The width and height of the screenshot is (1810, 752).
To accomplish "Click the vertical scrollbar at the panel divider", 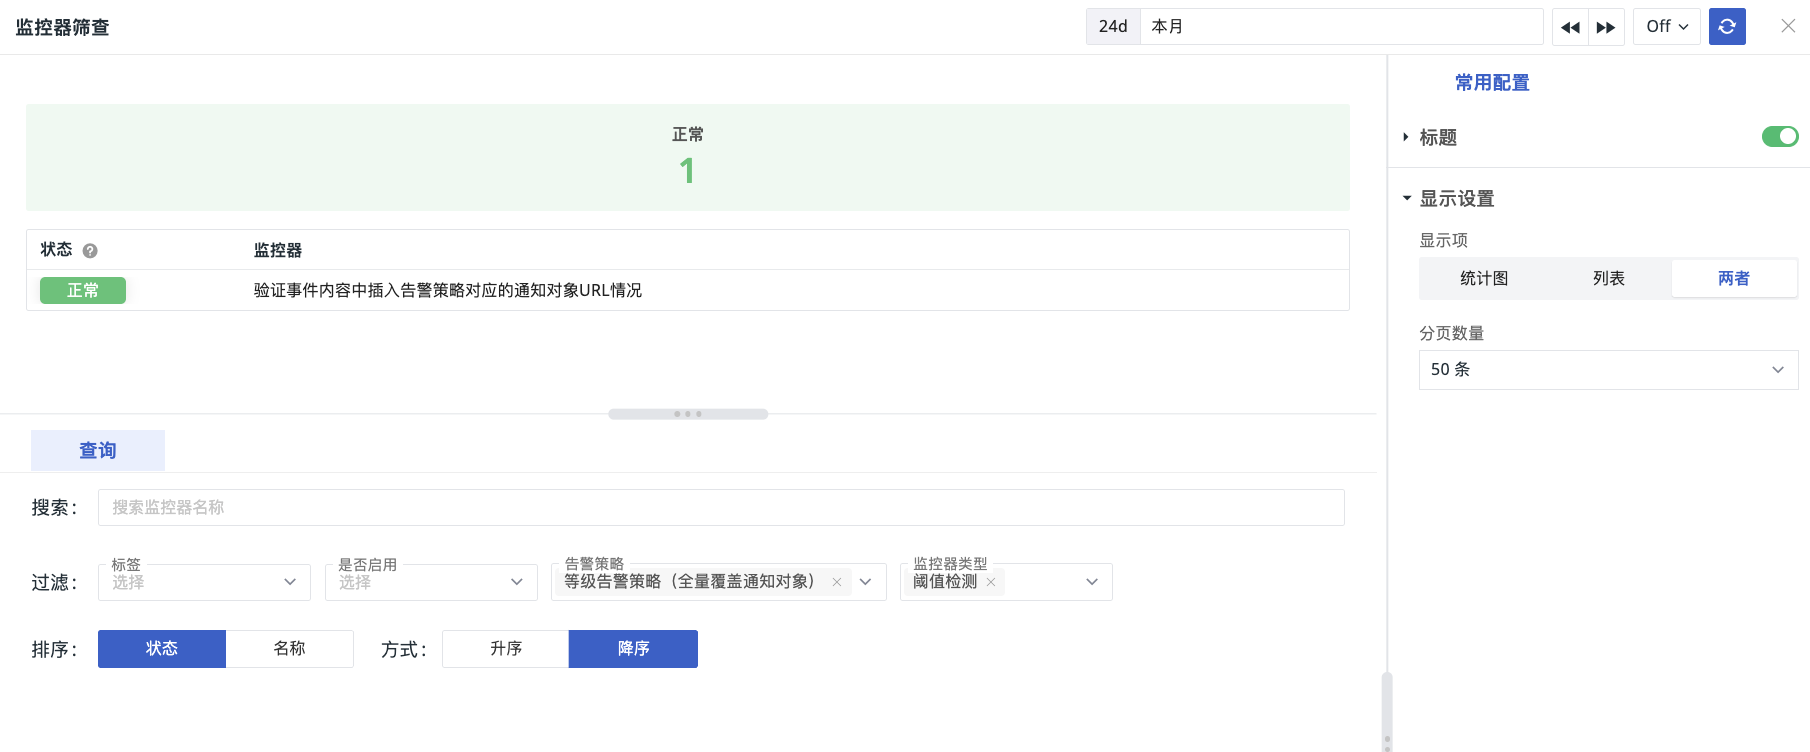I will (x=1387, y=711).
